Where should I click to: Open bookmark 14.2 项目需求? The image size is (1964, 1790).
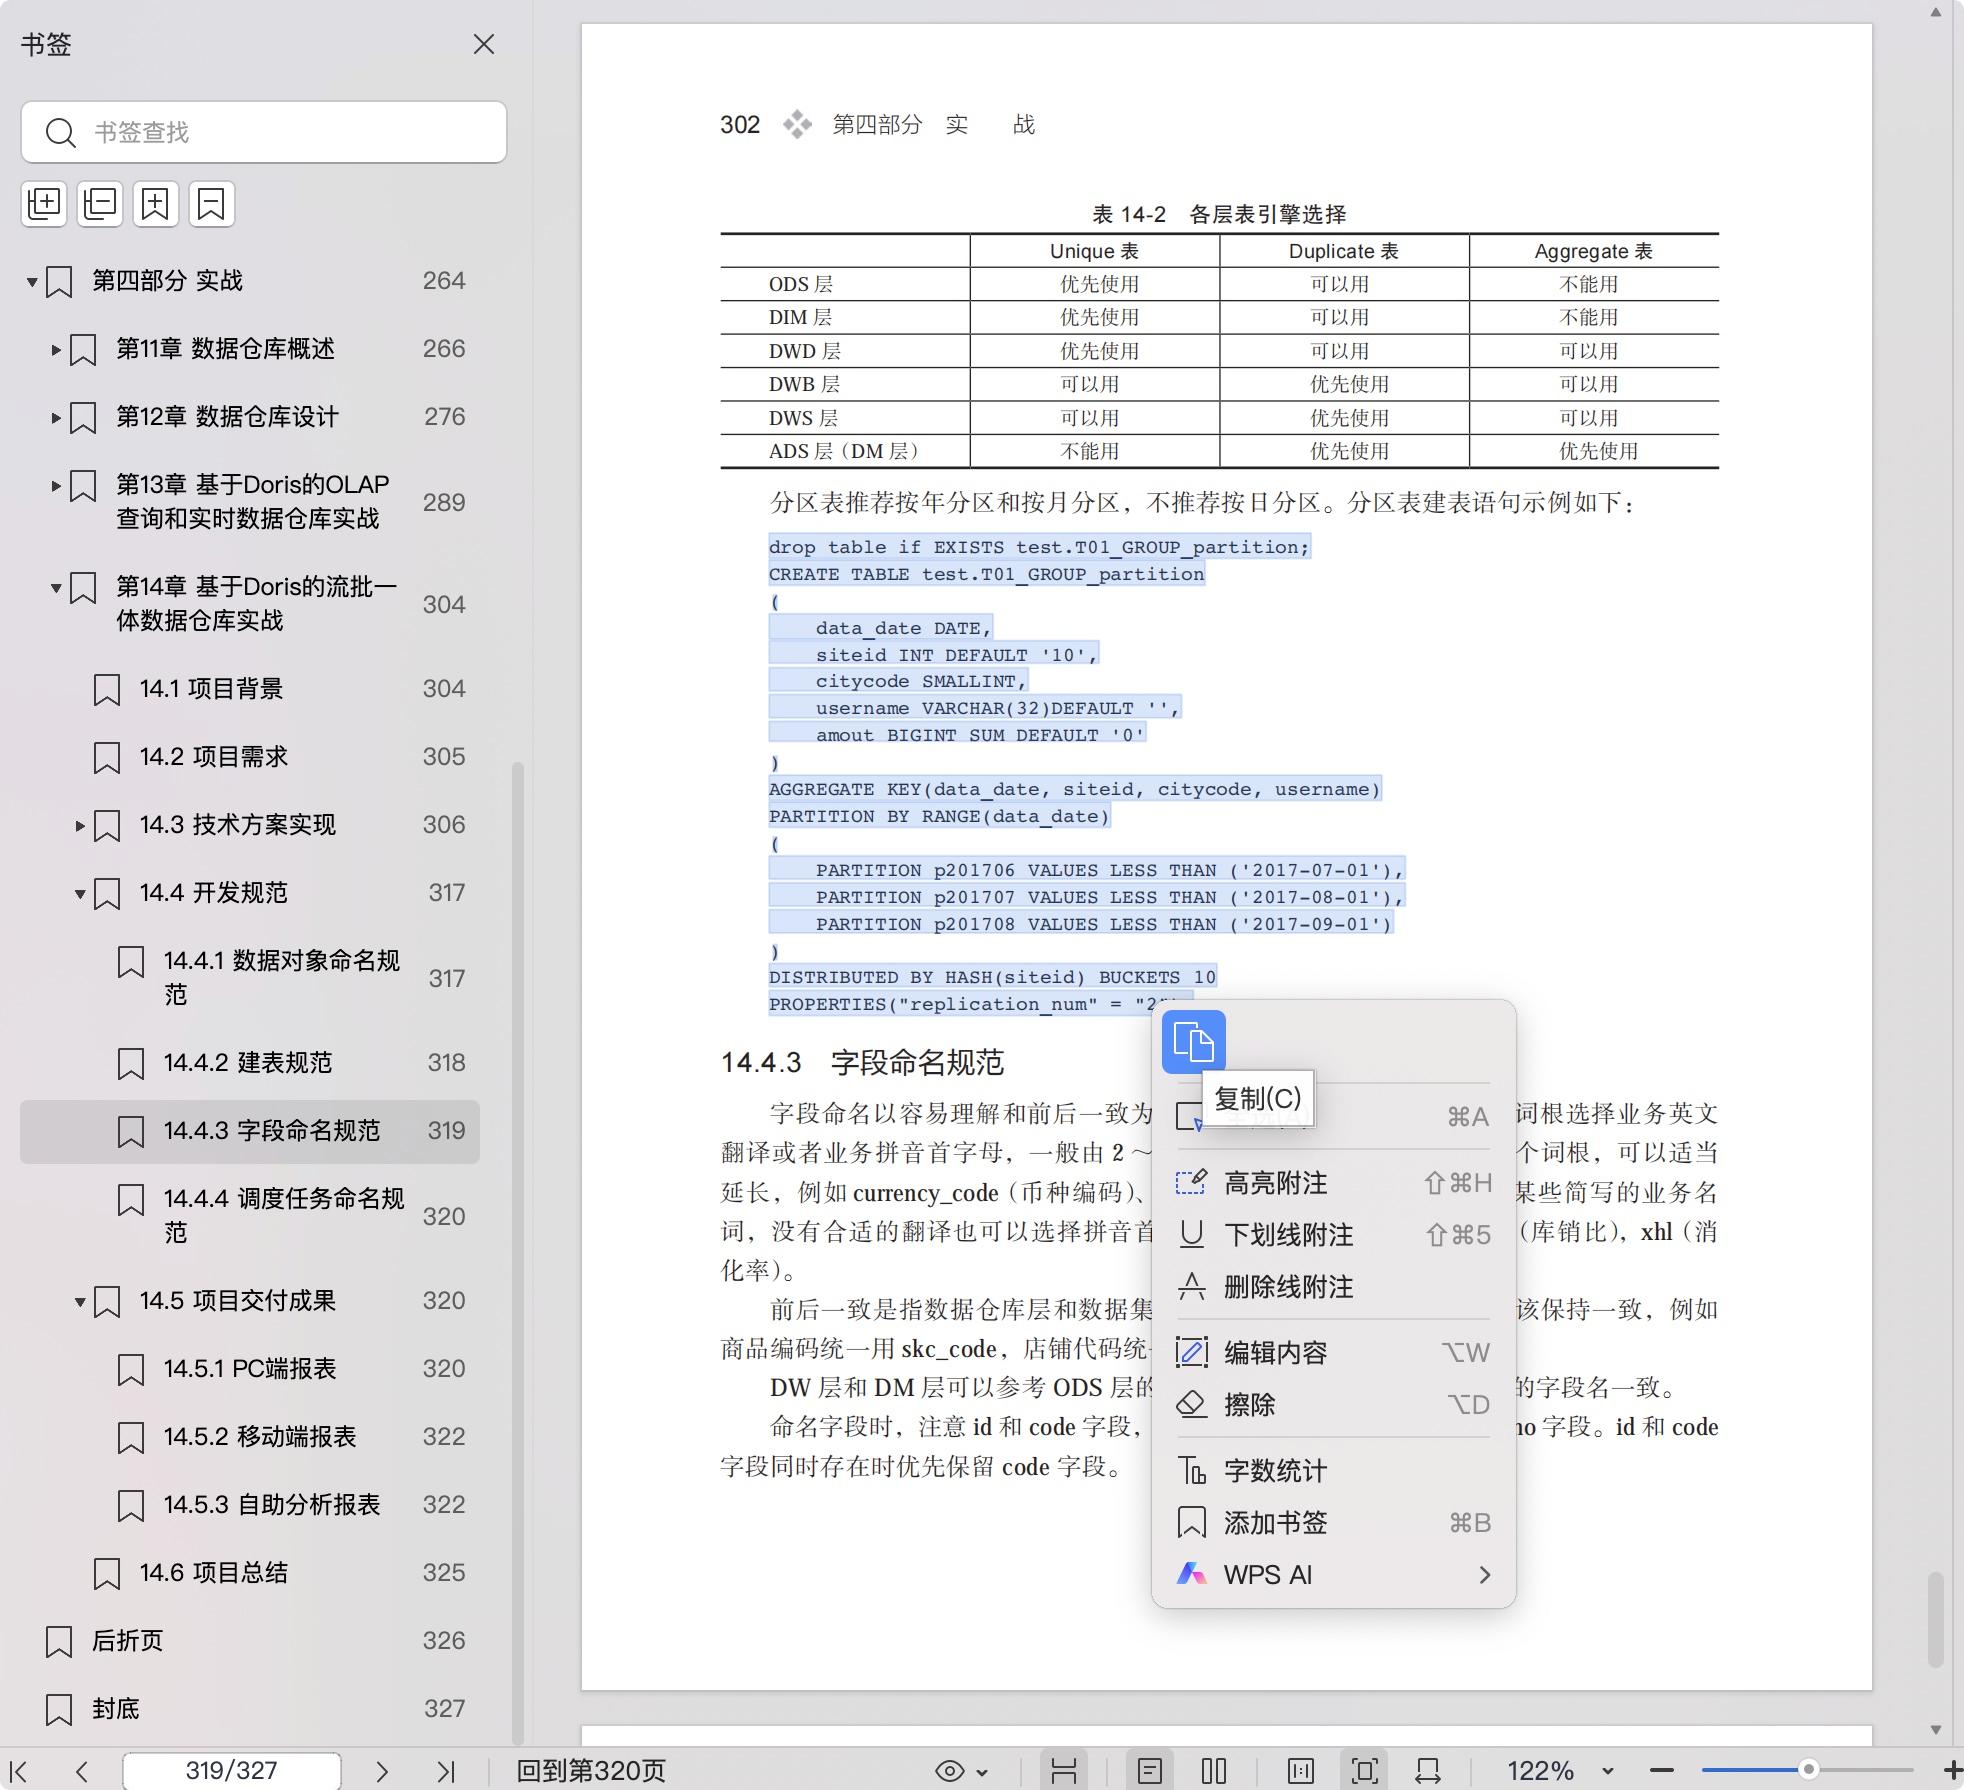[x=250, y=756]
